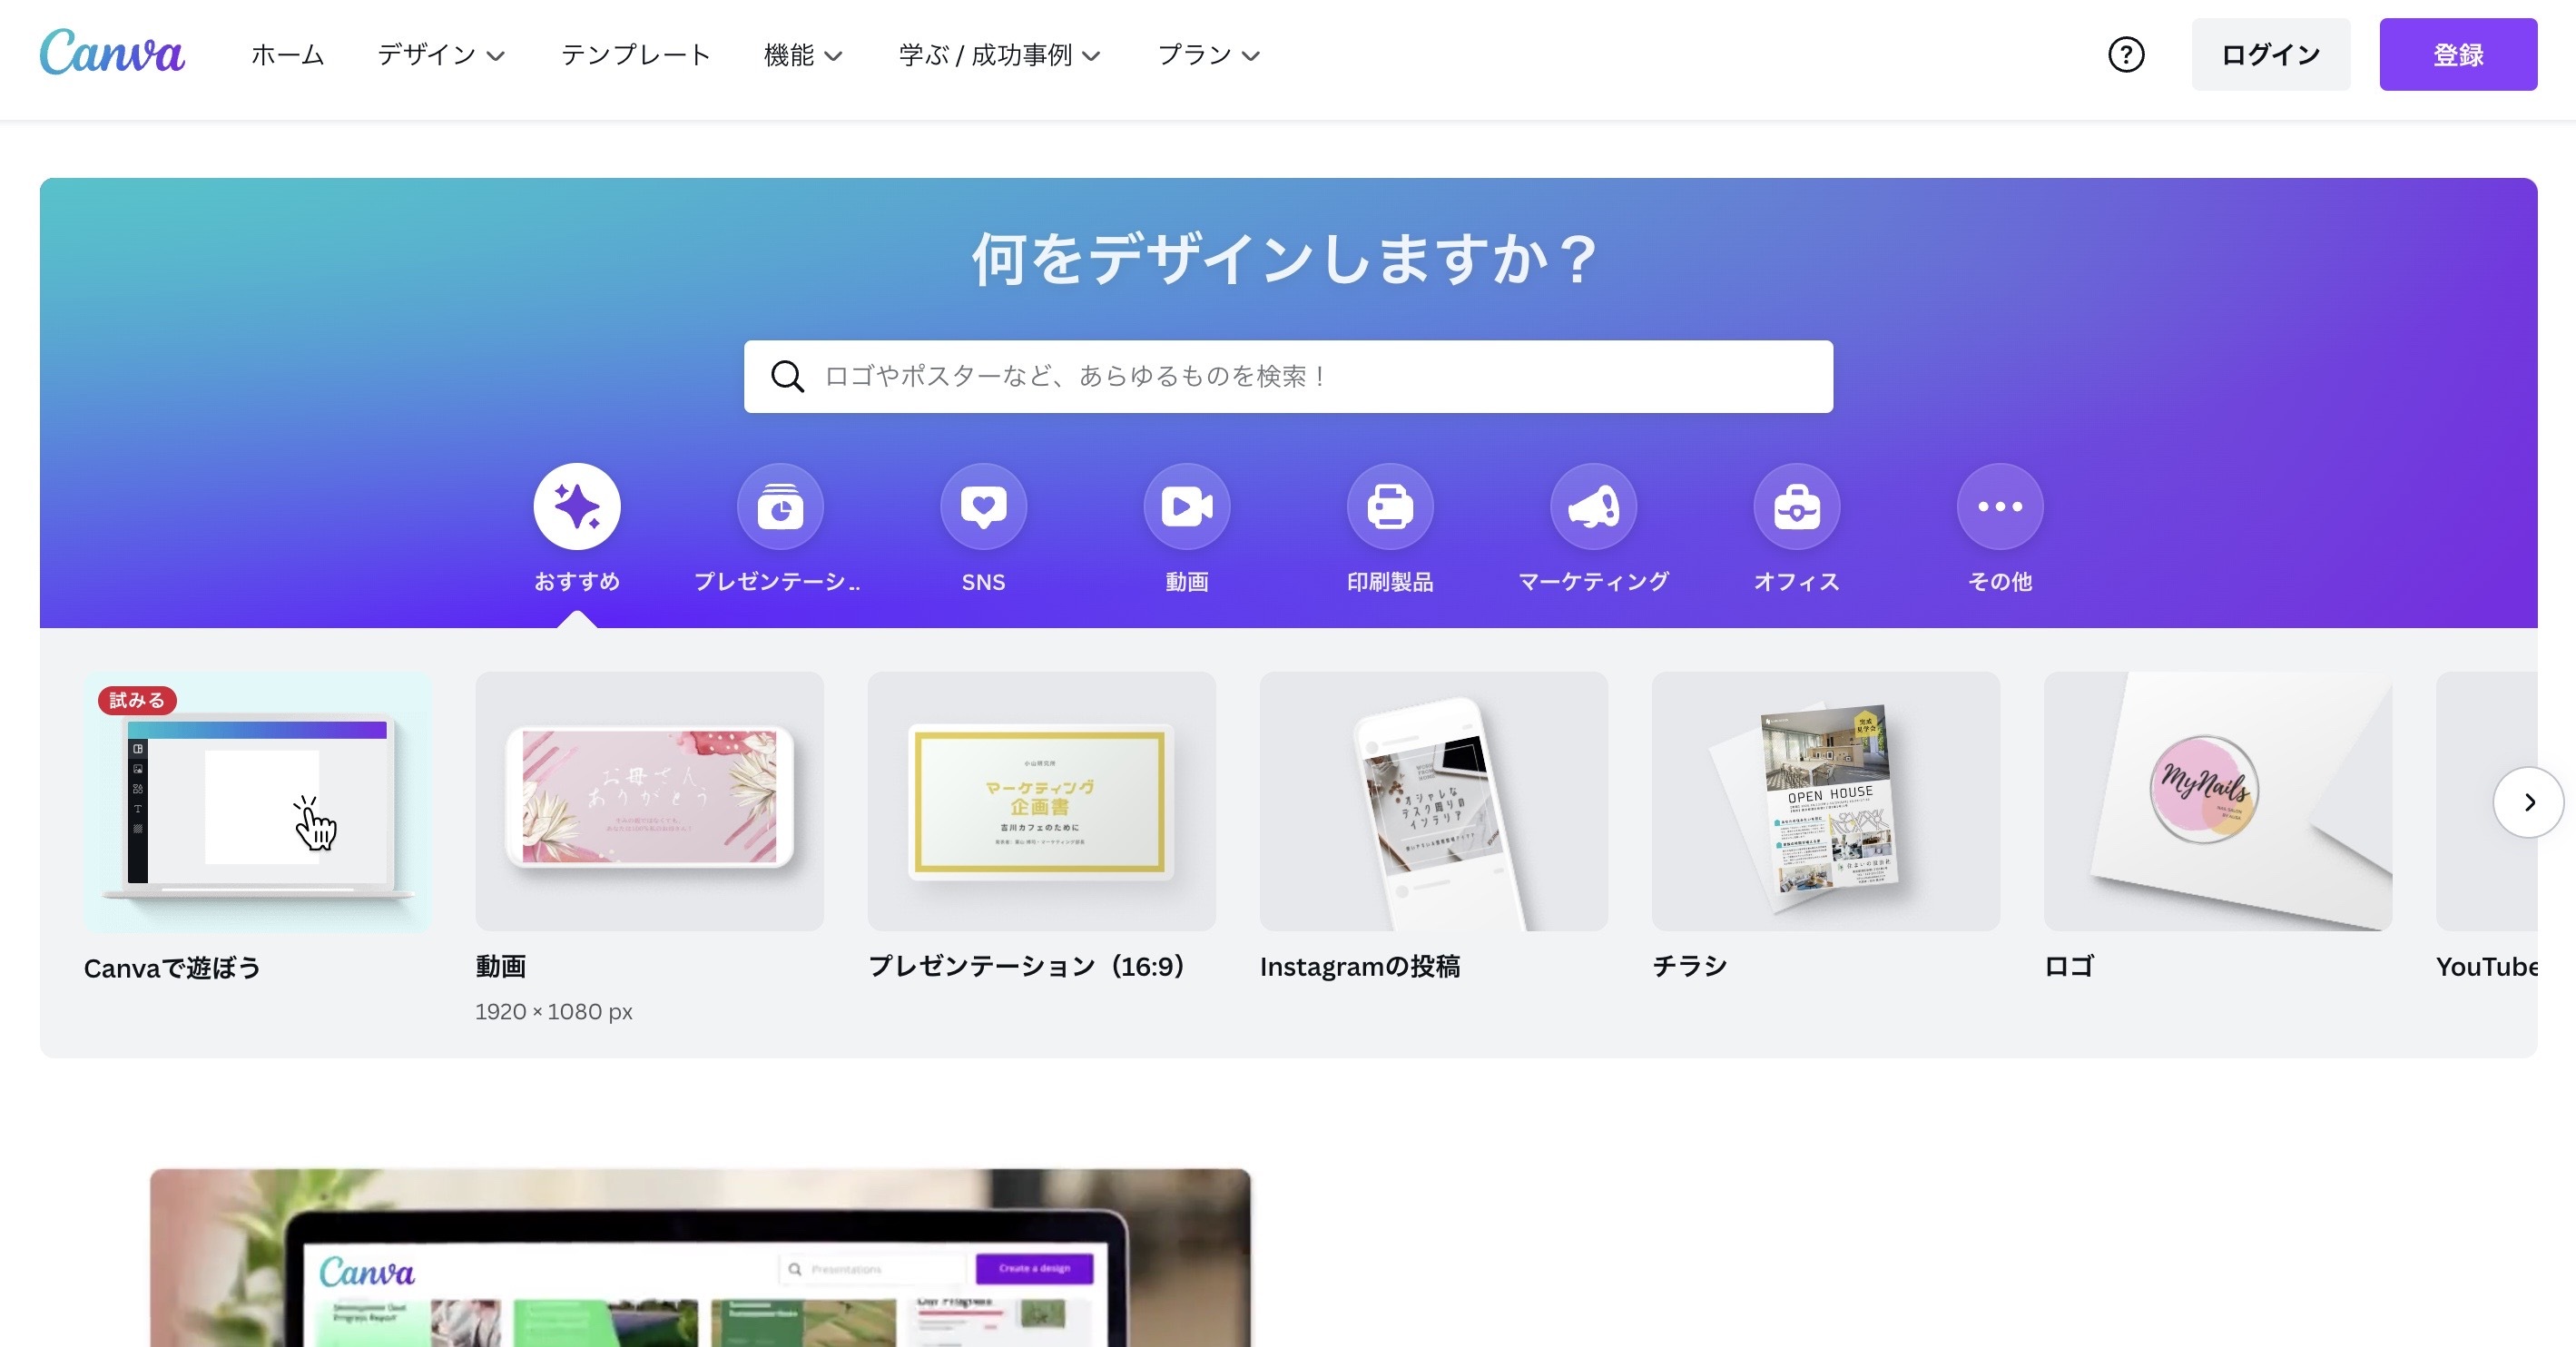Open the Instagramの投稿 thumbnail
The height and width of the screenshot is (1347, 2576).
[1433, 801]
